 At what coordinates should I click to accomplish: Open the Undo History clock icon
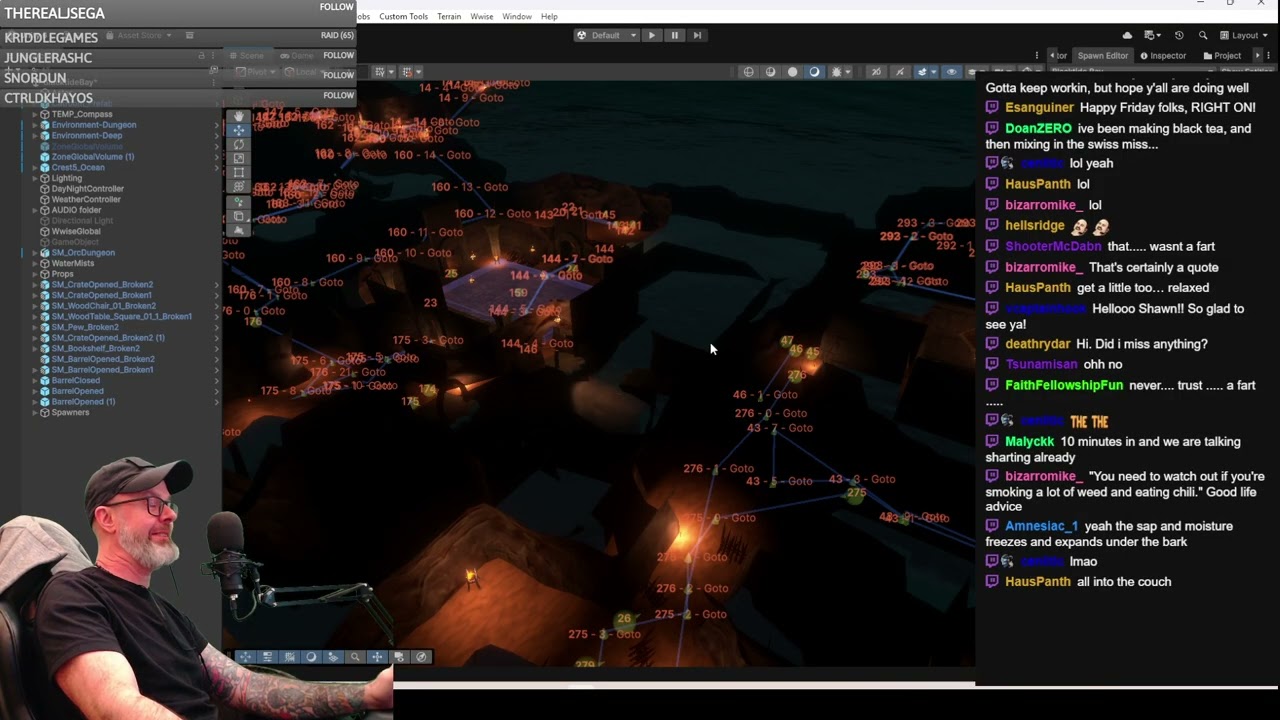1179,35
